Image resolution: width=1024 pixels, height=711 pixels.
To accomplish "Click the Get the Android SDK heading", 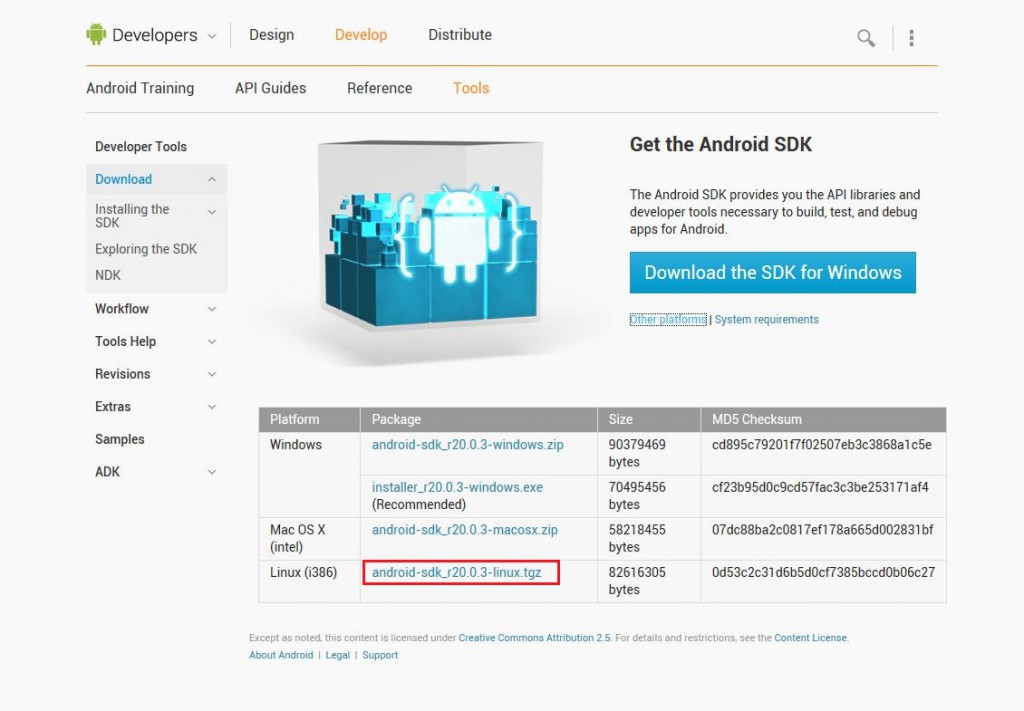I will [721, 144].
